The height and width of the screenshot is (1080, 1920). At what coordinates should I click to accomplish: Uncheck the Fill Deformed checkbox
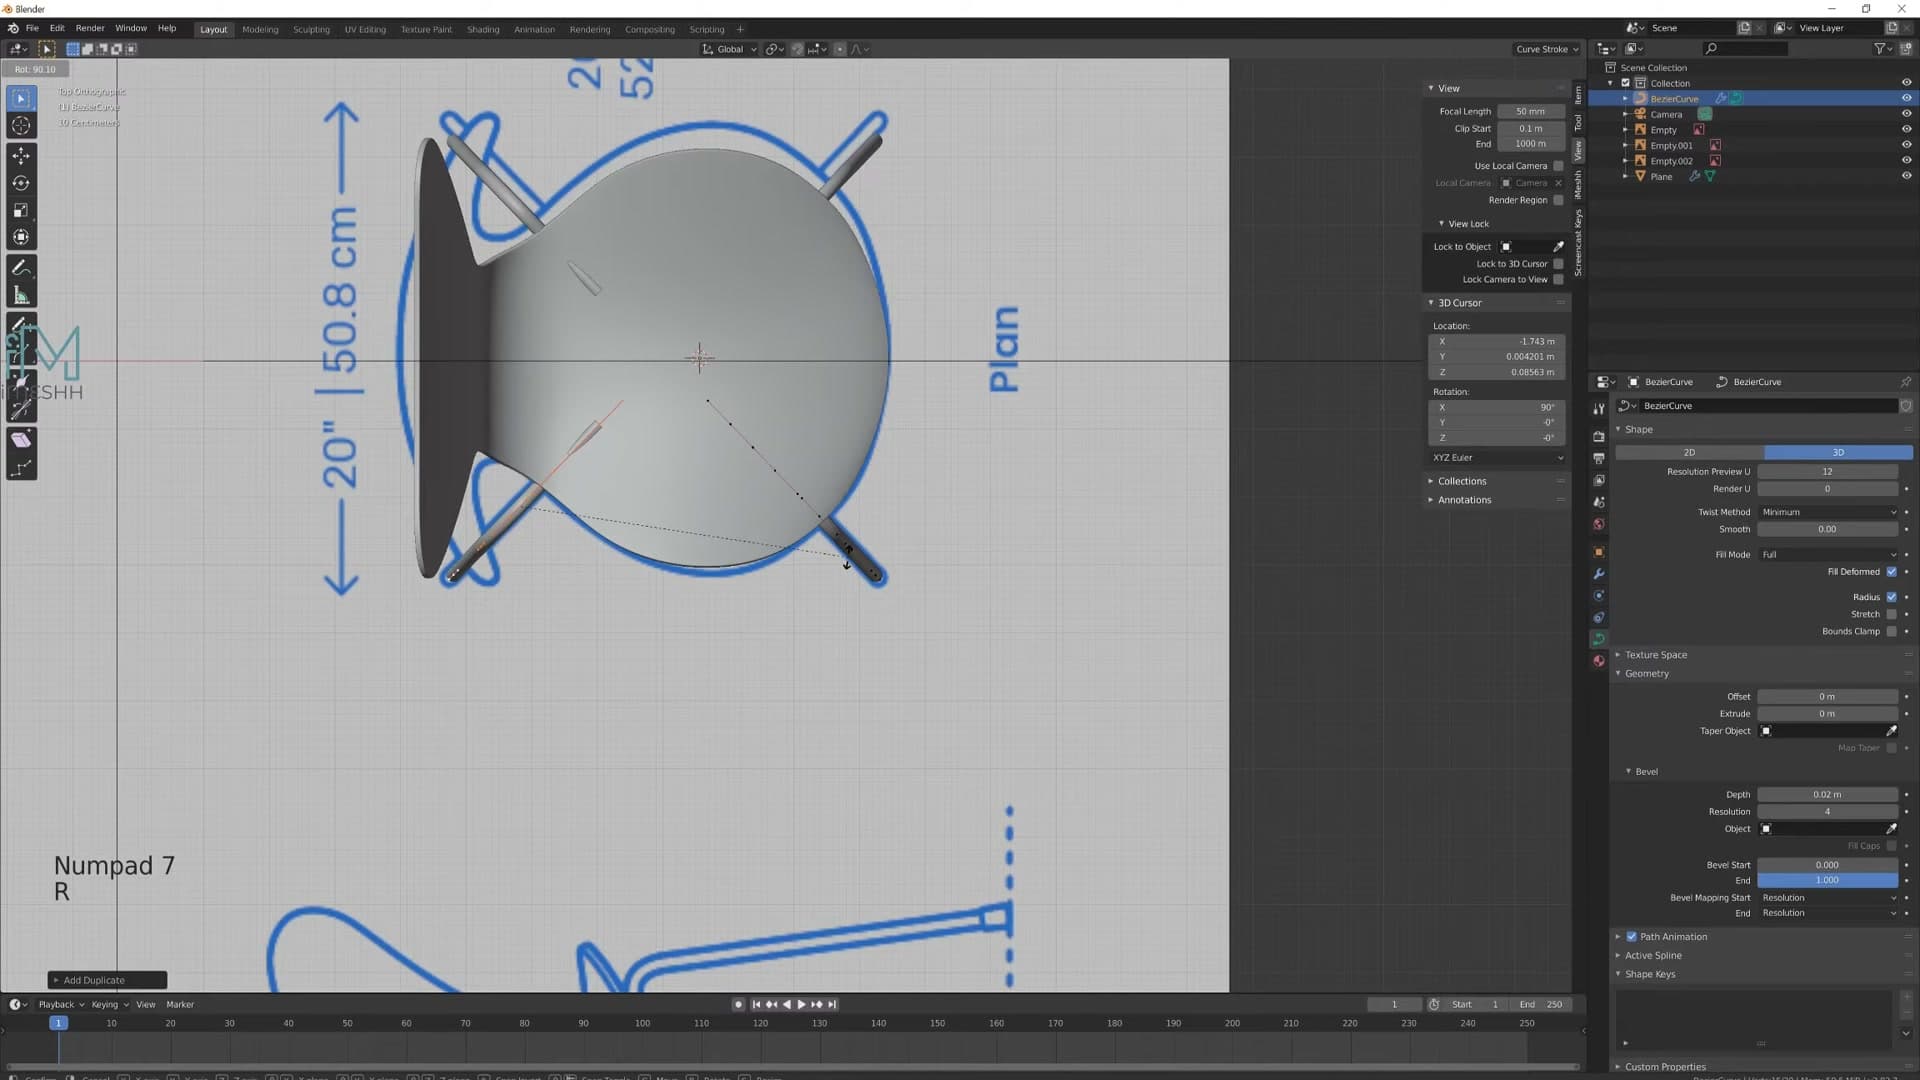[x=1891, y=572]
